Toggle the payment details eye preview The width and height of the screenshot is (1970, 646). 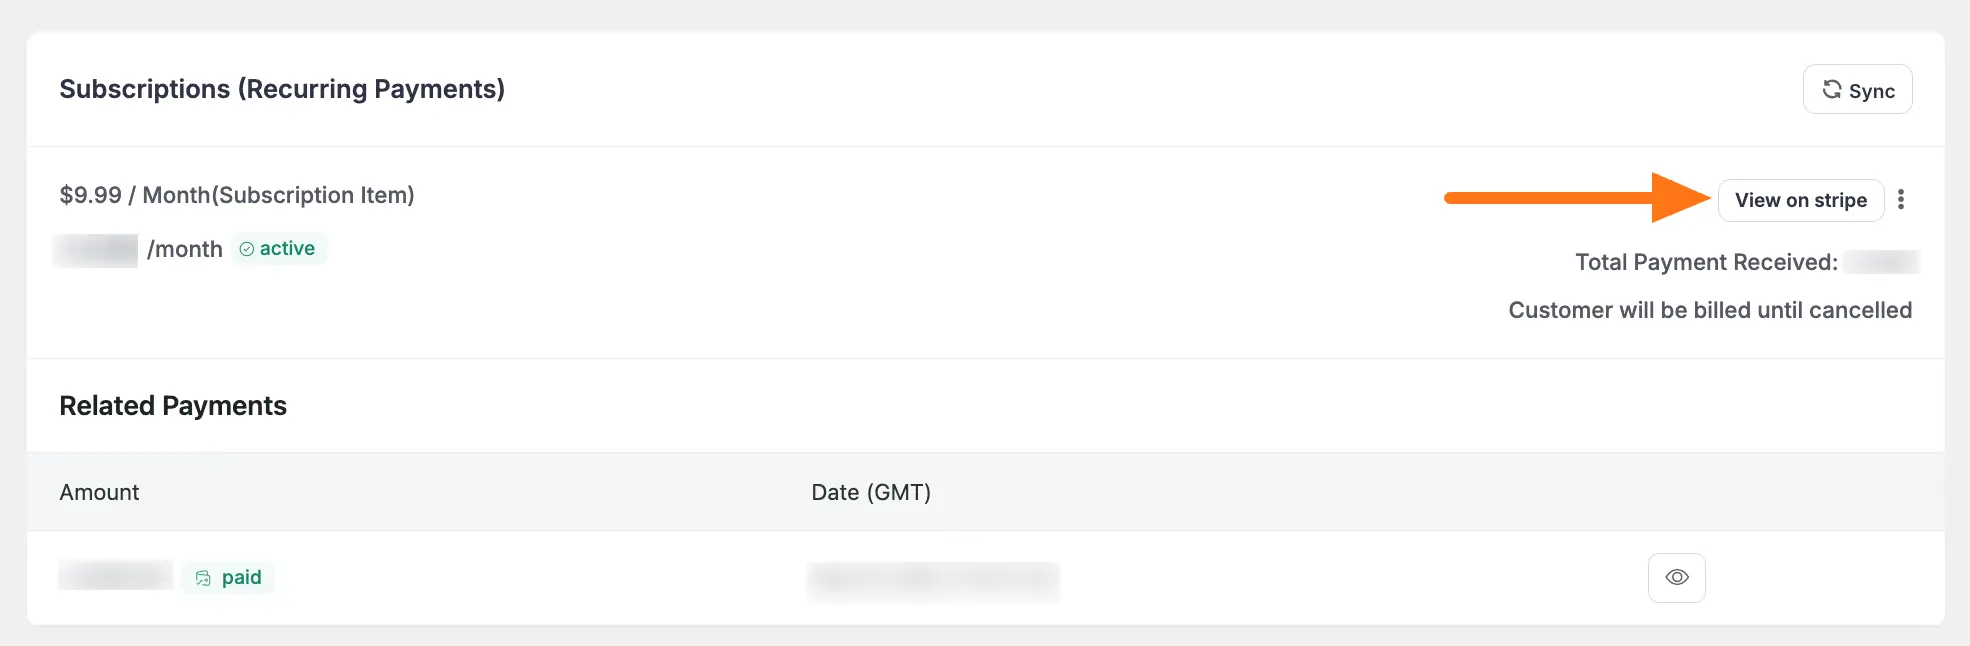tap(1676, 577)
